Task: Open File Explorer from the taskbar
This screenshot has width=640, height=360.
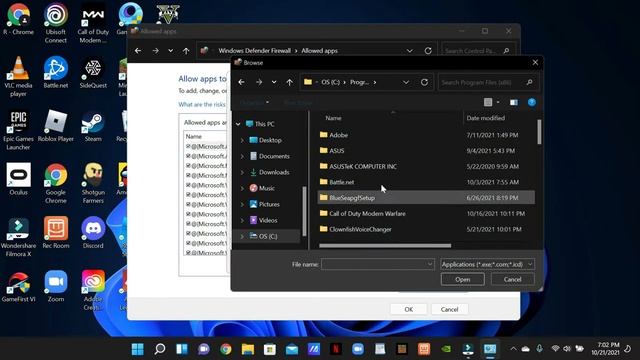Action: click(x=248, y=349)
